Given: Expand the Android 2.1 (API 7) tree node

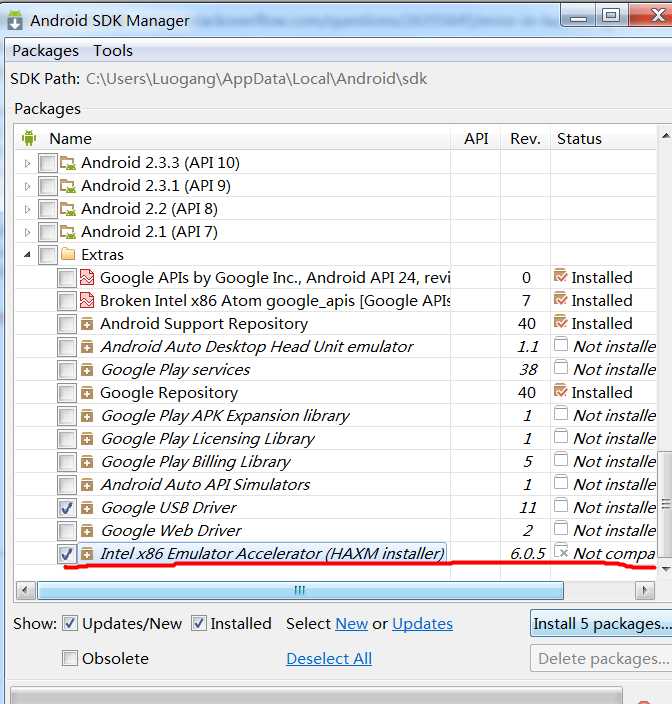Looking at the screenshot, I should (27, 232).
